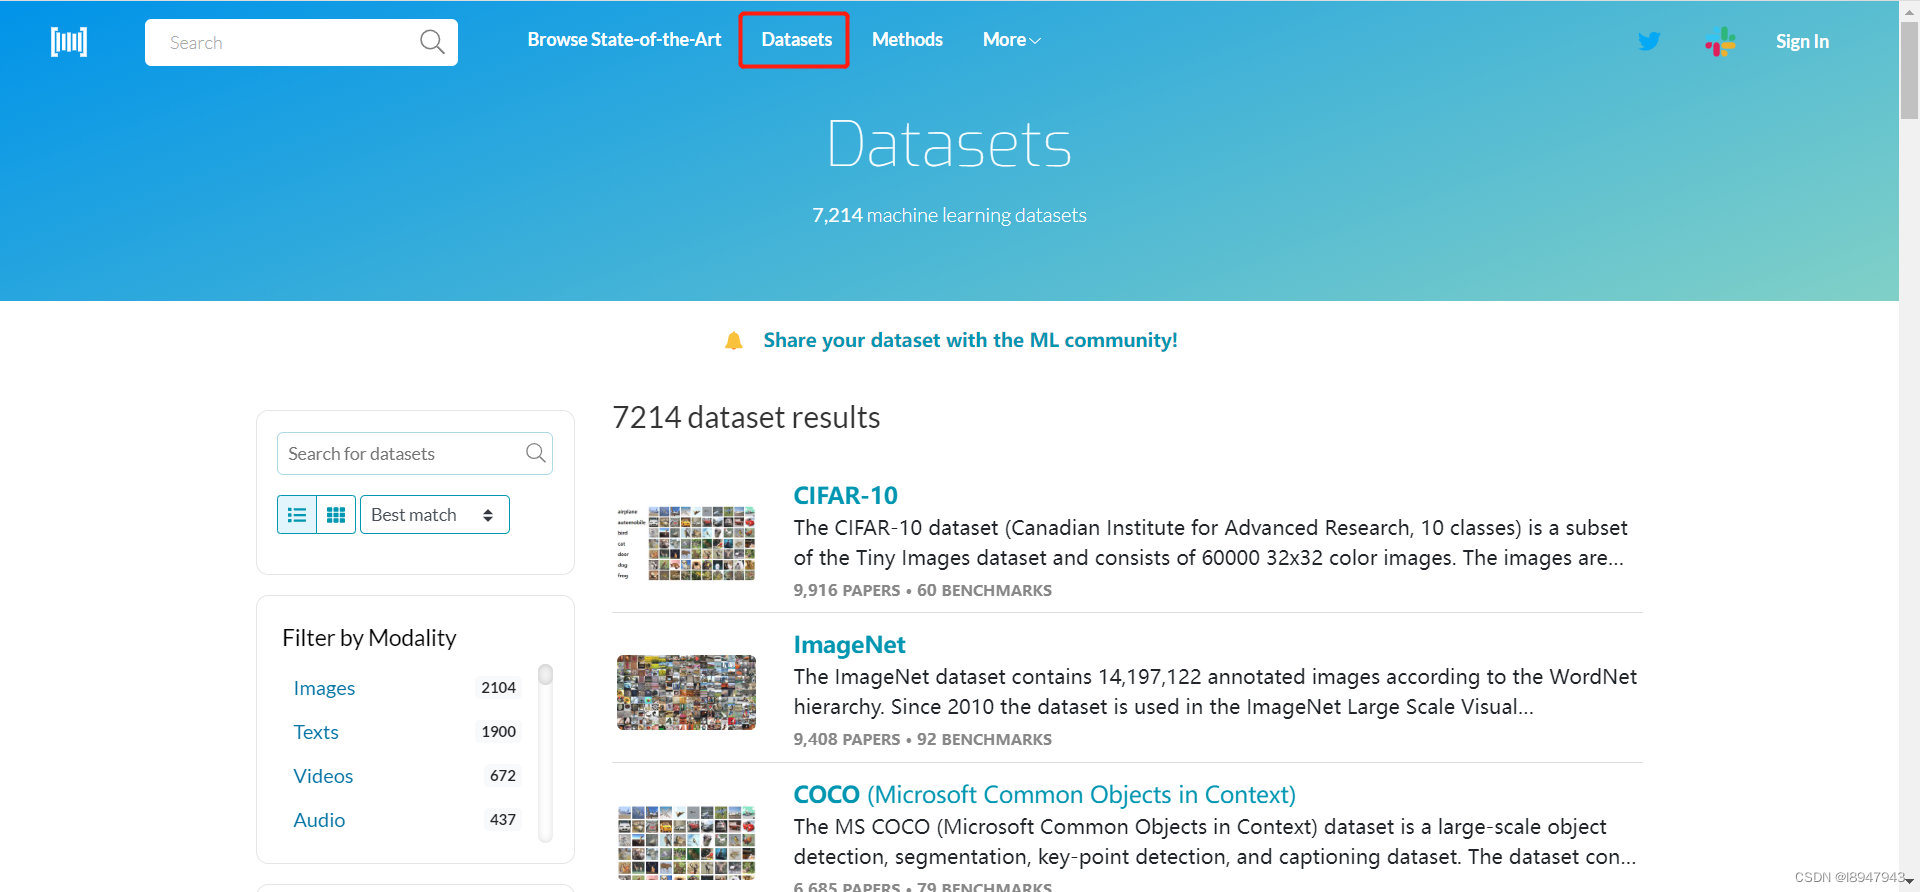Filter by Videos modality

click(323, 776)
